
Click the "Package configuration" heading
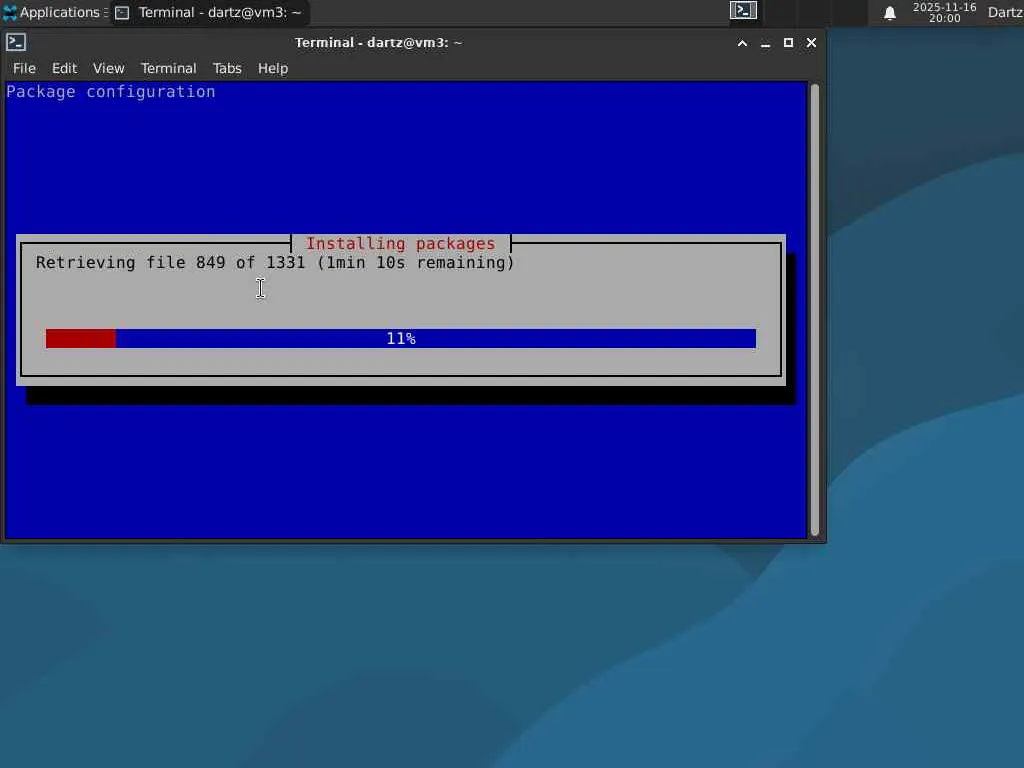click(x=111, y=91)
